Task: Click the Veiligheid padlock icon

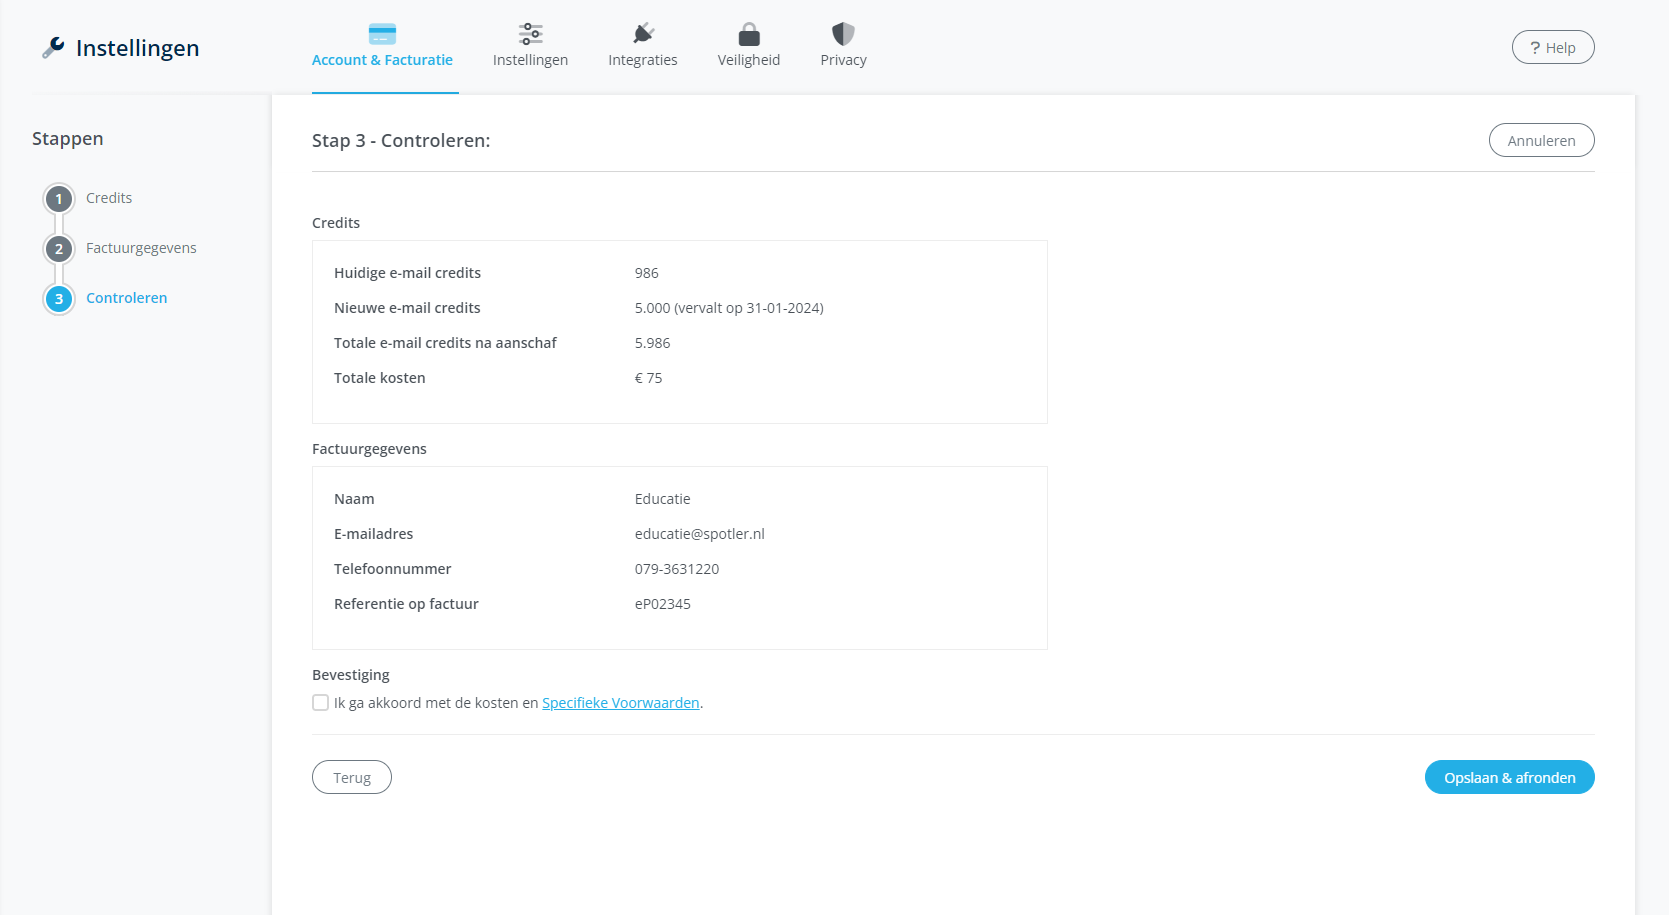Action: click(x=748, y=34)
